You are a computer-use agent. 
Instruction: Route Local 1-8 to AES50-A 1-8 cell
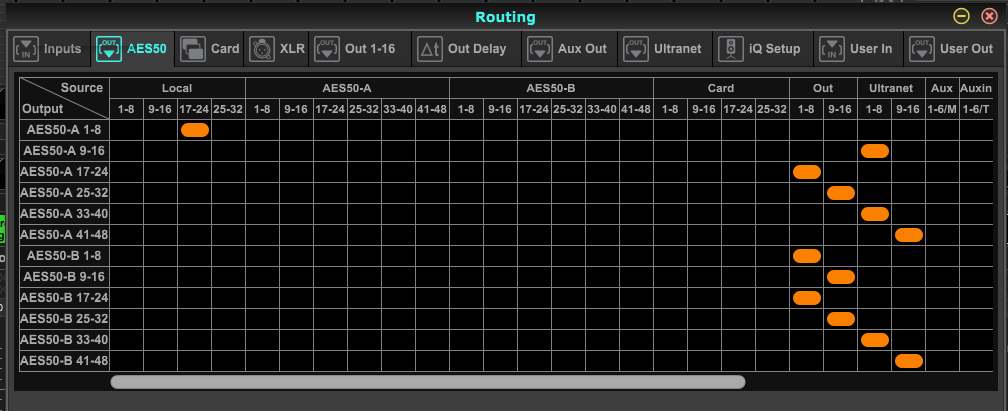click(127, 130)
